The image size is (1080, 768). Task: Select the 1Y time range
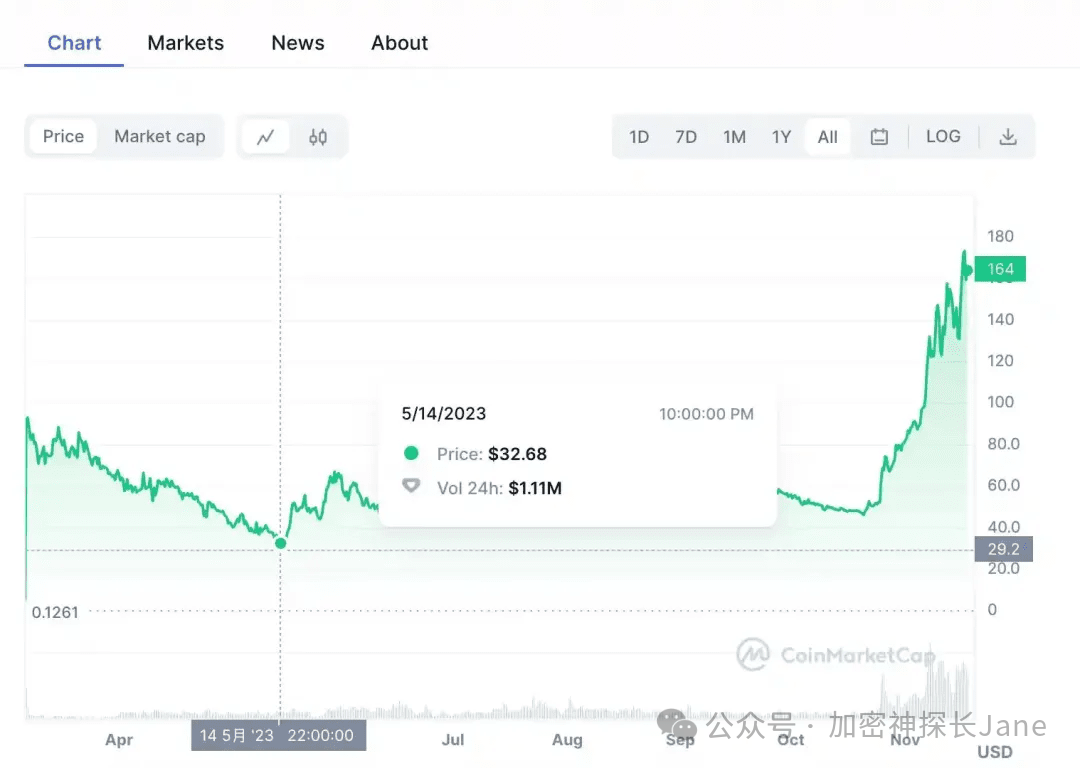pyautogui.click(x=782, y=136)
